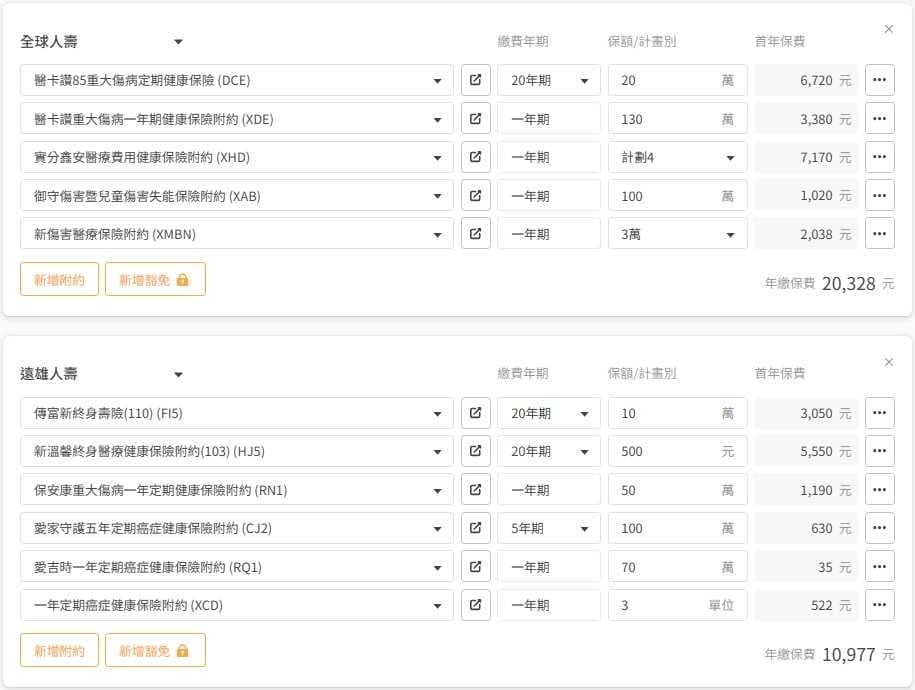Screen dimensions: 915x690
Task: Open external link for XDE rider row
Action: point(476,119)
